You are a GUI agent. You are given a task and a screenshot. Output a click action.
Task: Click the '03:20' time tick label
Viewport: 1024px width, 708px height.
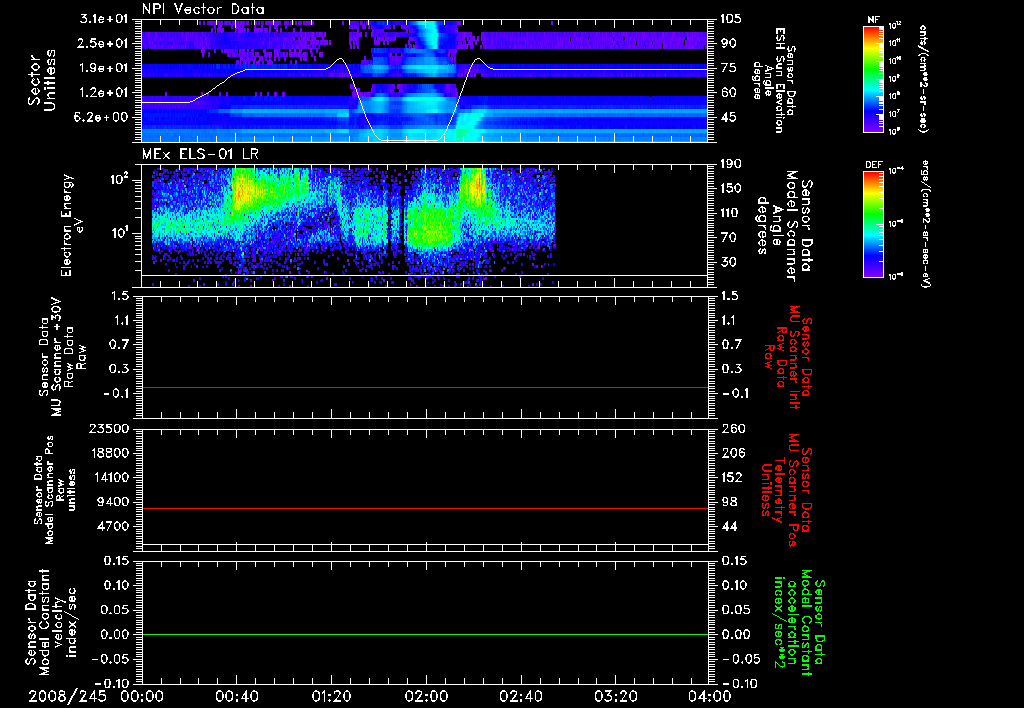click(615, 696)
